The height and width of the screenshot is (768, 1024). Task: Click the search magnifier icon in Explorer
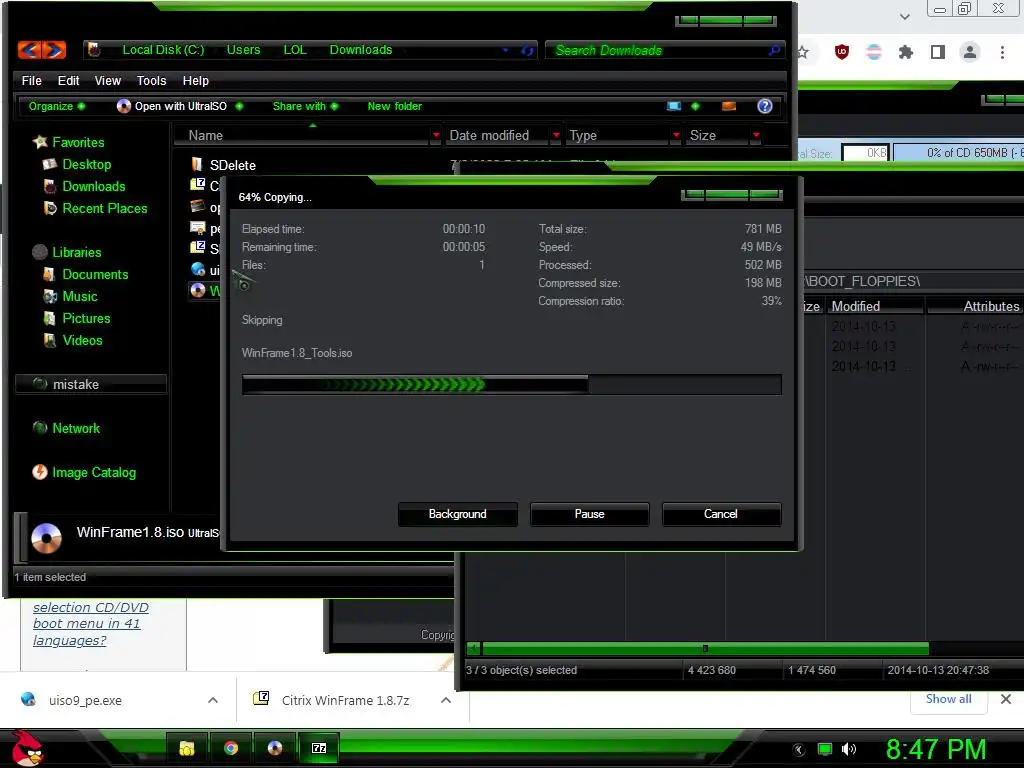[775, 50]
